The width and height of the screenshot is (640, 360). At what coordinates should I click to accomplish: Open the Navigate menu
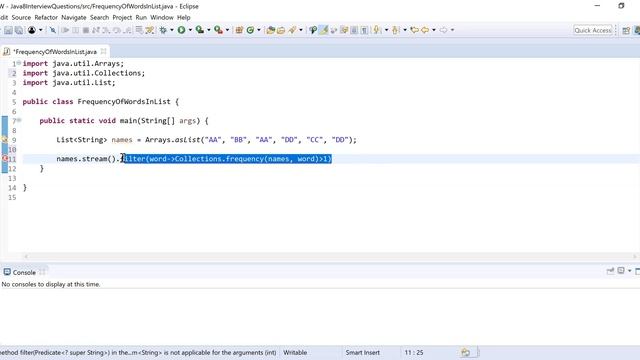(73, 18)
